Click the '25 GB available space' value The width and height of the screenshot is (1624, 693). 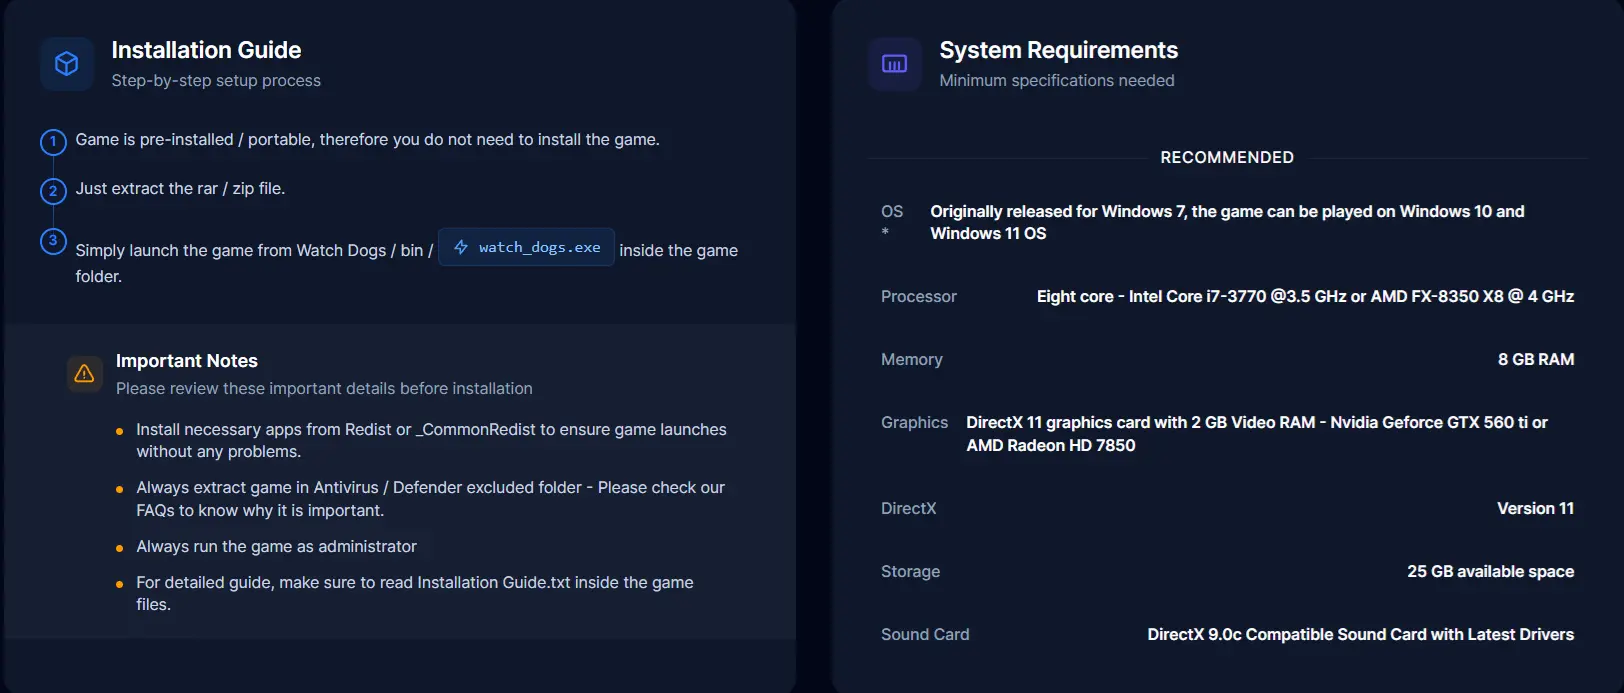tap(1490, 572)
